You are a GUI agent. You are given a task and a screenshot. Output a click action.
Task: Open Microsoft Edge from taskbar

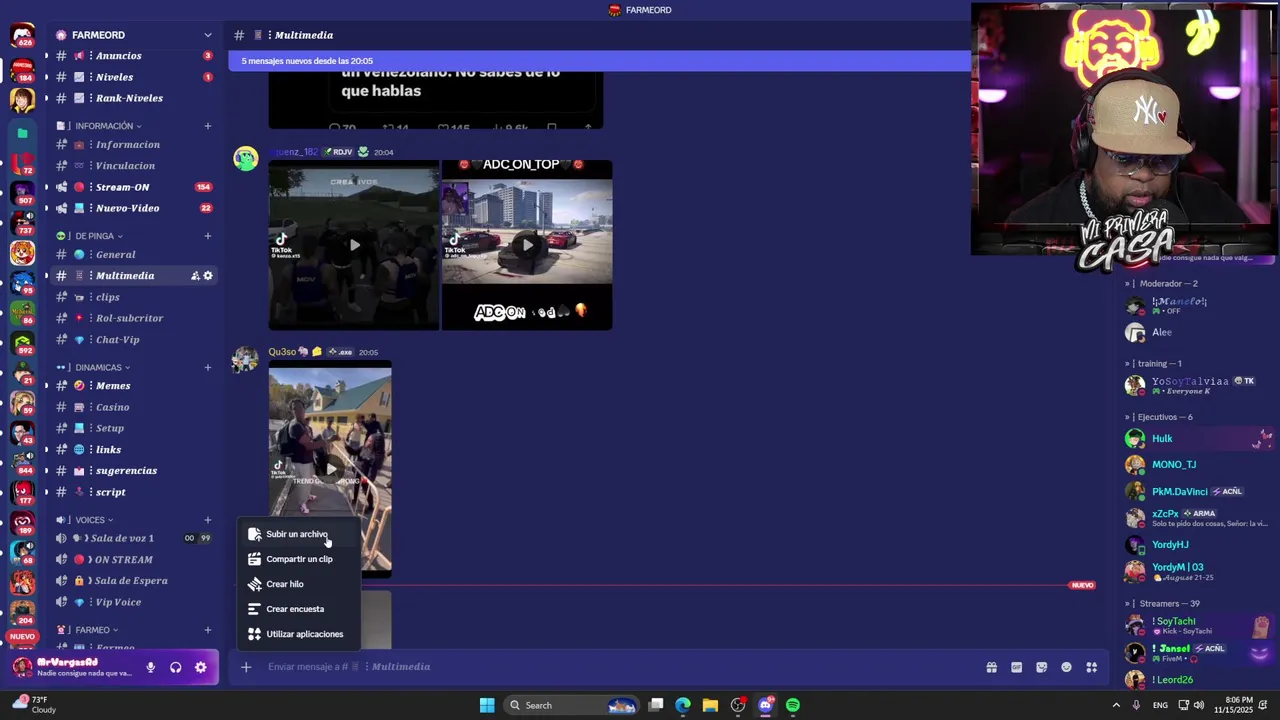tap(683, 705)
